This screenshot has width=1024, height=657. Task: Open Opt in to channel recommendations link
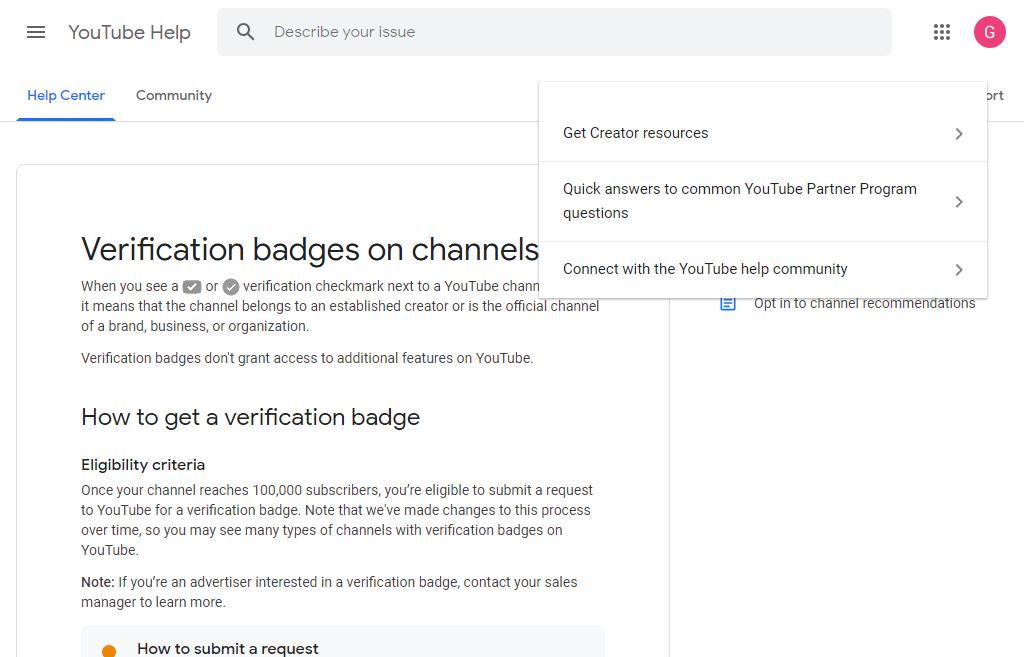pos(864,303)
